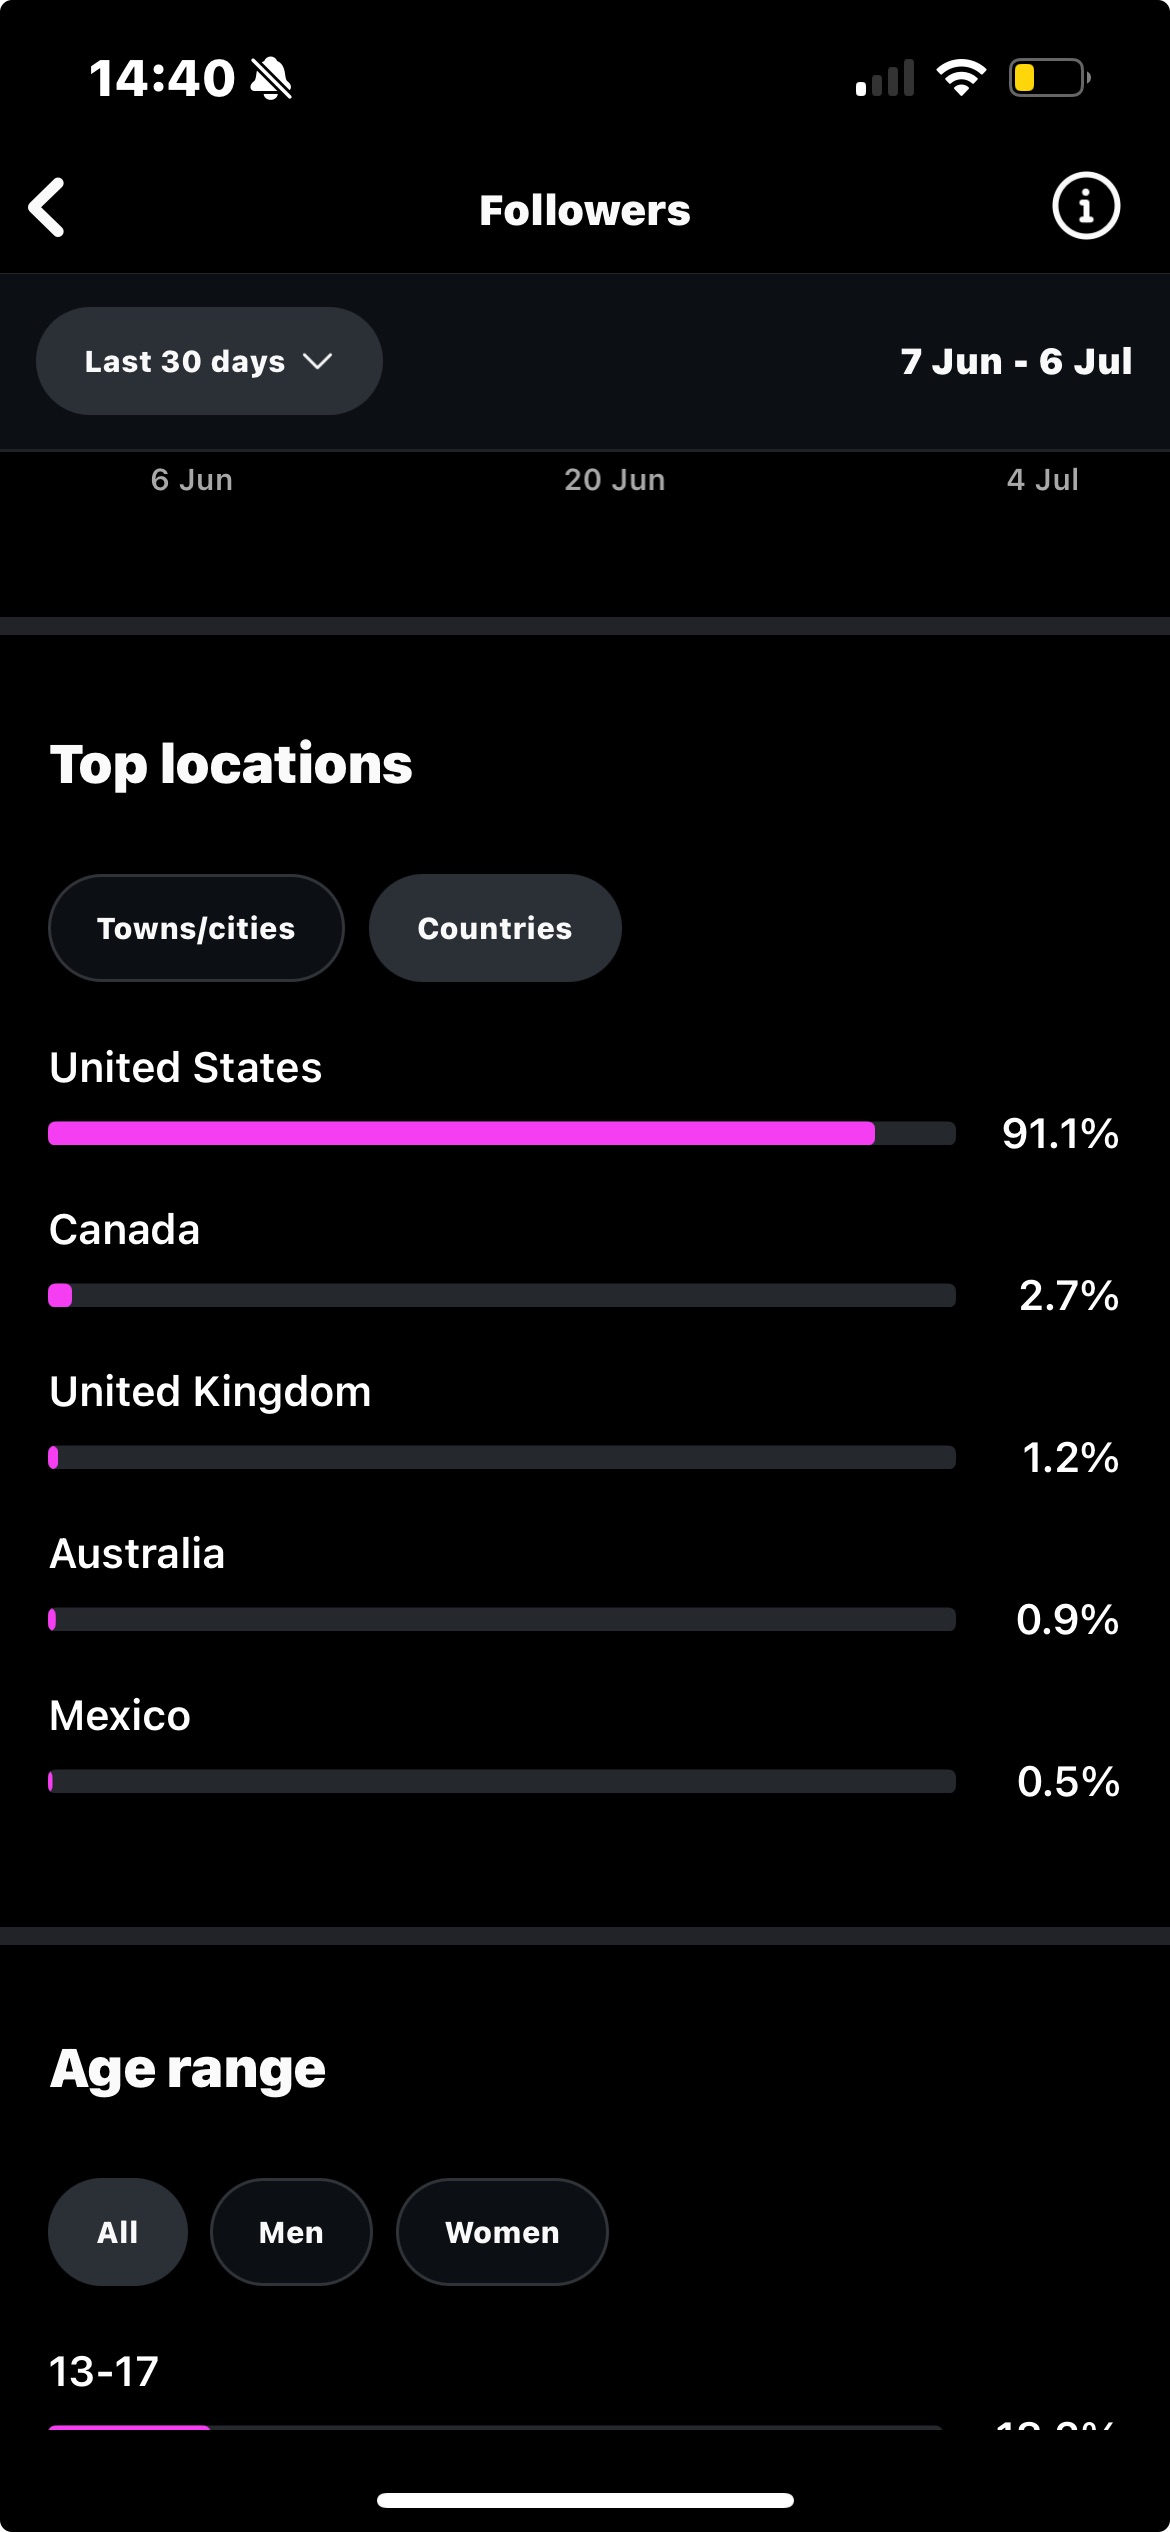Tap the muted bell status icon

271,78
